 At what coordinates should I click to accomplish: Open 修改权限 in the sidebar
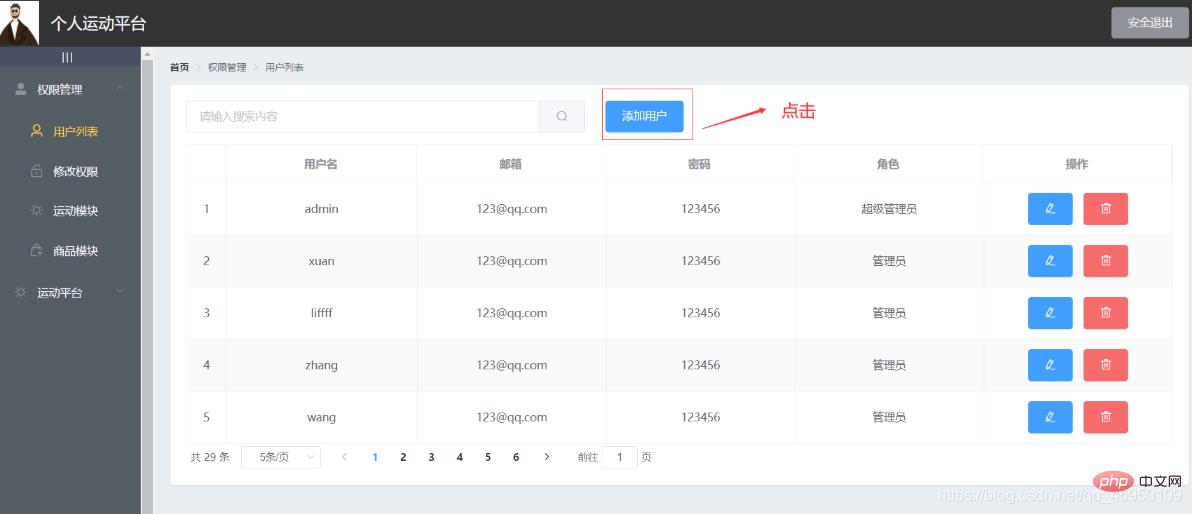[x=75, y=172]
